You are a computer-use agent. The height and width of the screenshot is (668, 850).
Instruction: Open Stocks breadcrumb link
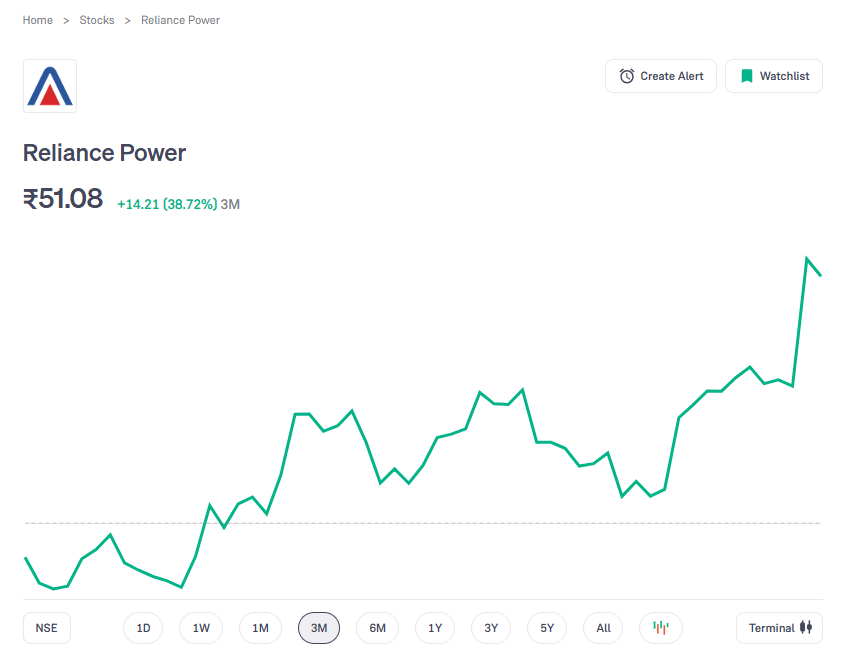(x=97, y=20)
